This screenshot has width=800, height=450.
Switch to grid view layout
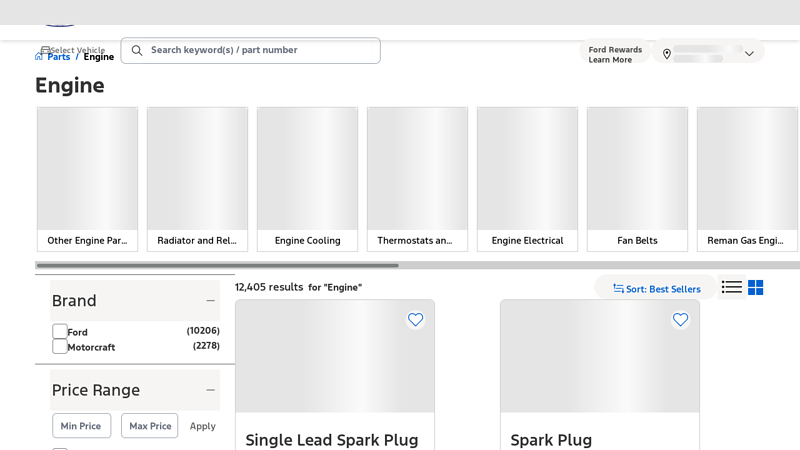756,288
